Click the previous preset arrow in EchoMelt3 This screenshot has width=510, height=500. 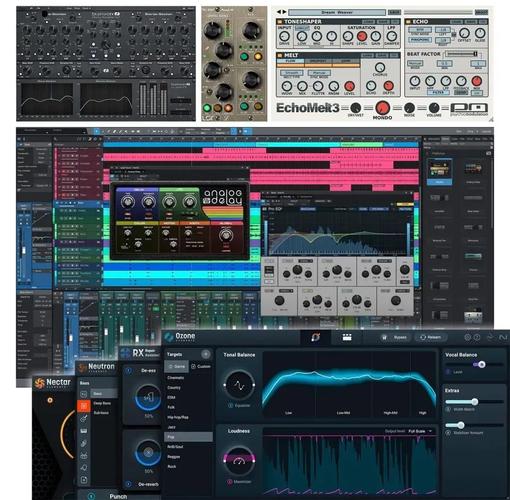[x=279, y=12]
